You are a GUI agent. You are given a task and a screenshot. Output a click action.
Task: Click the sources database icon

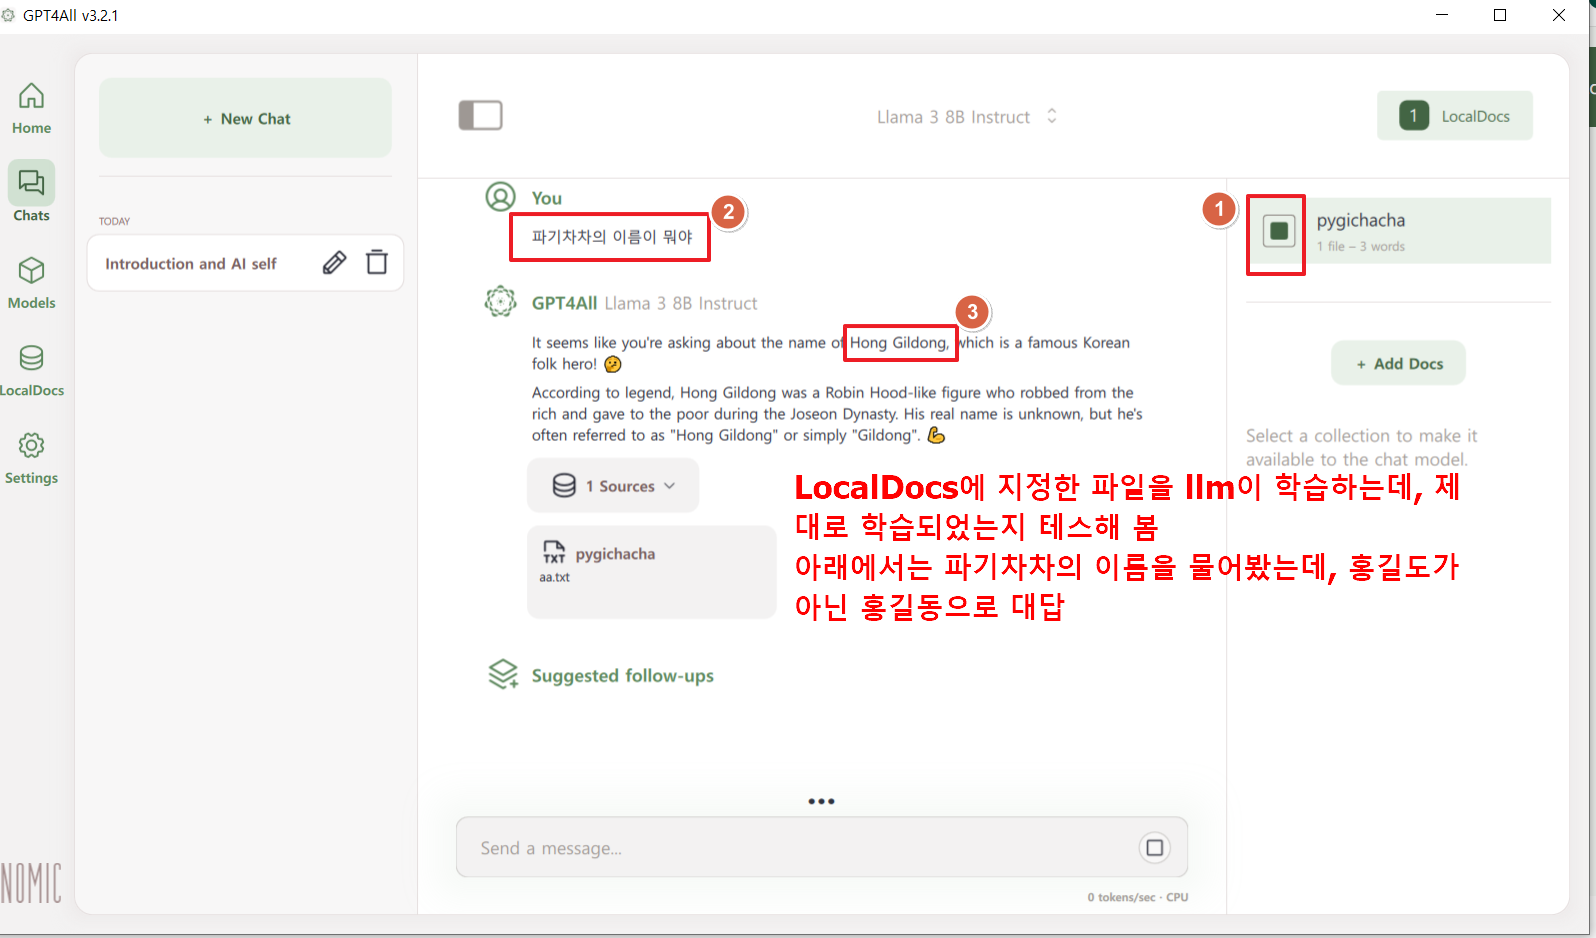[564, 486]
